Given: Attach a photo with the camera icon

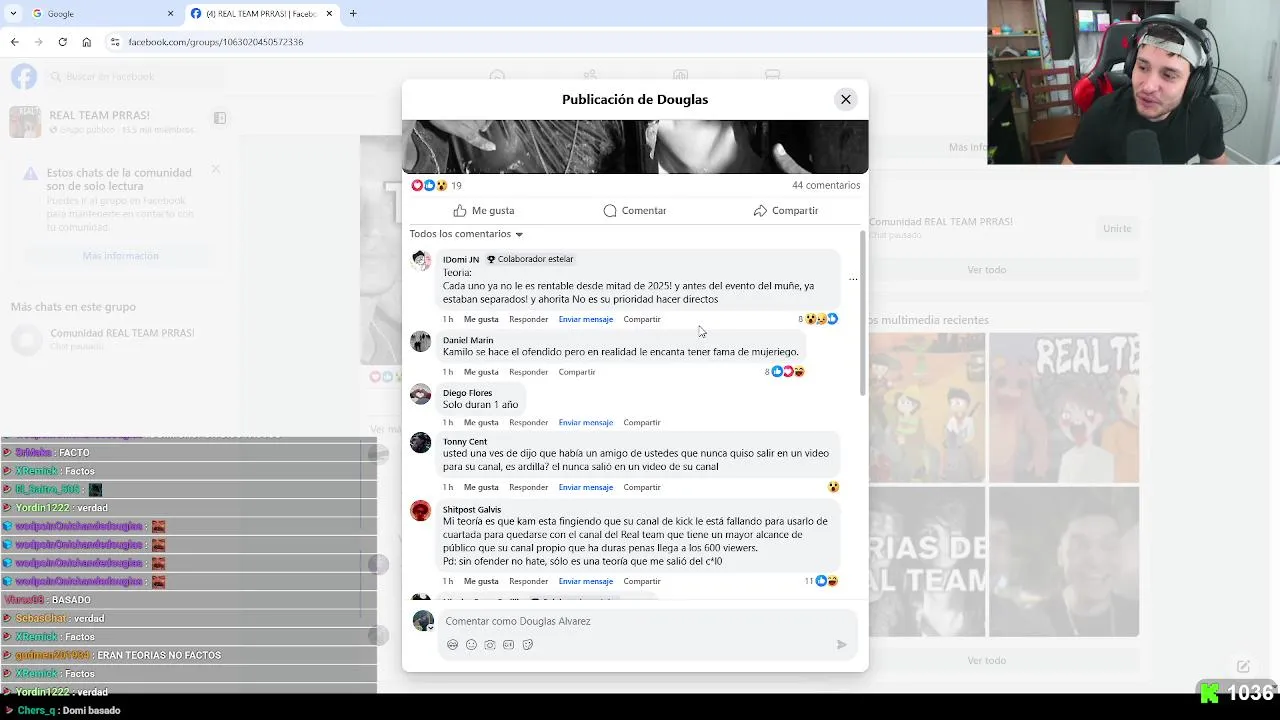Looking at the screenshot, I should tap(490, 645).
